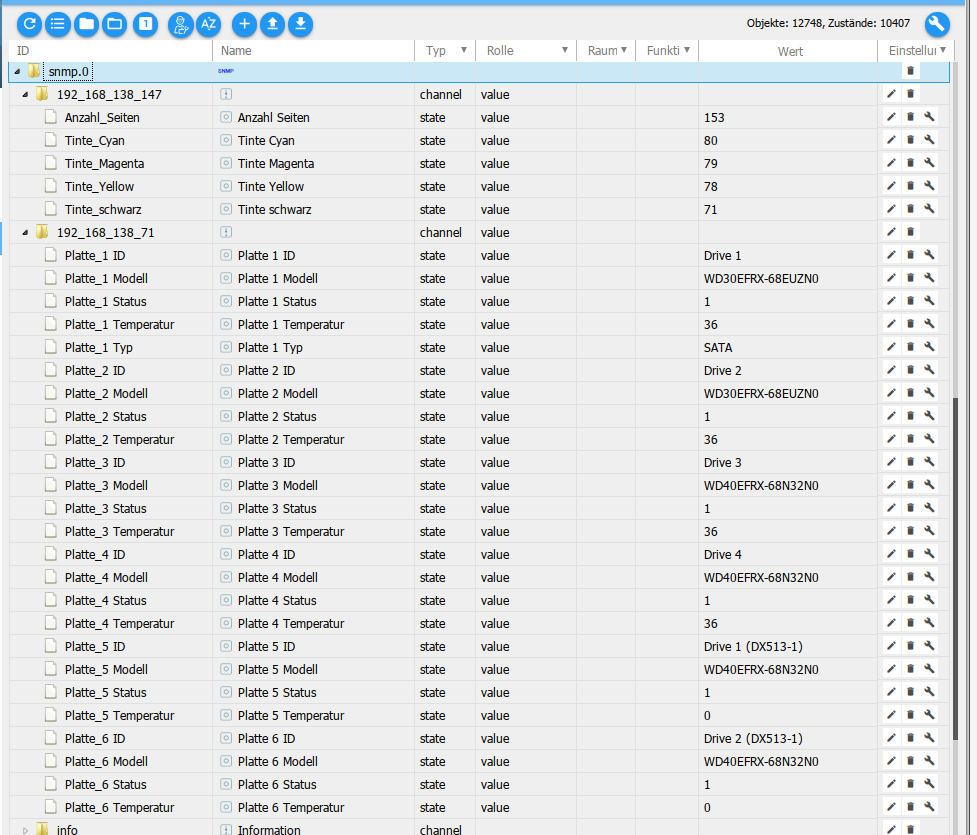
Task: Delete the Platte_1 ID state
Action: pos(910,255)
